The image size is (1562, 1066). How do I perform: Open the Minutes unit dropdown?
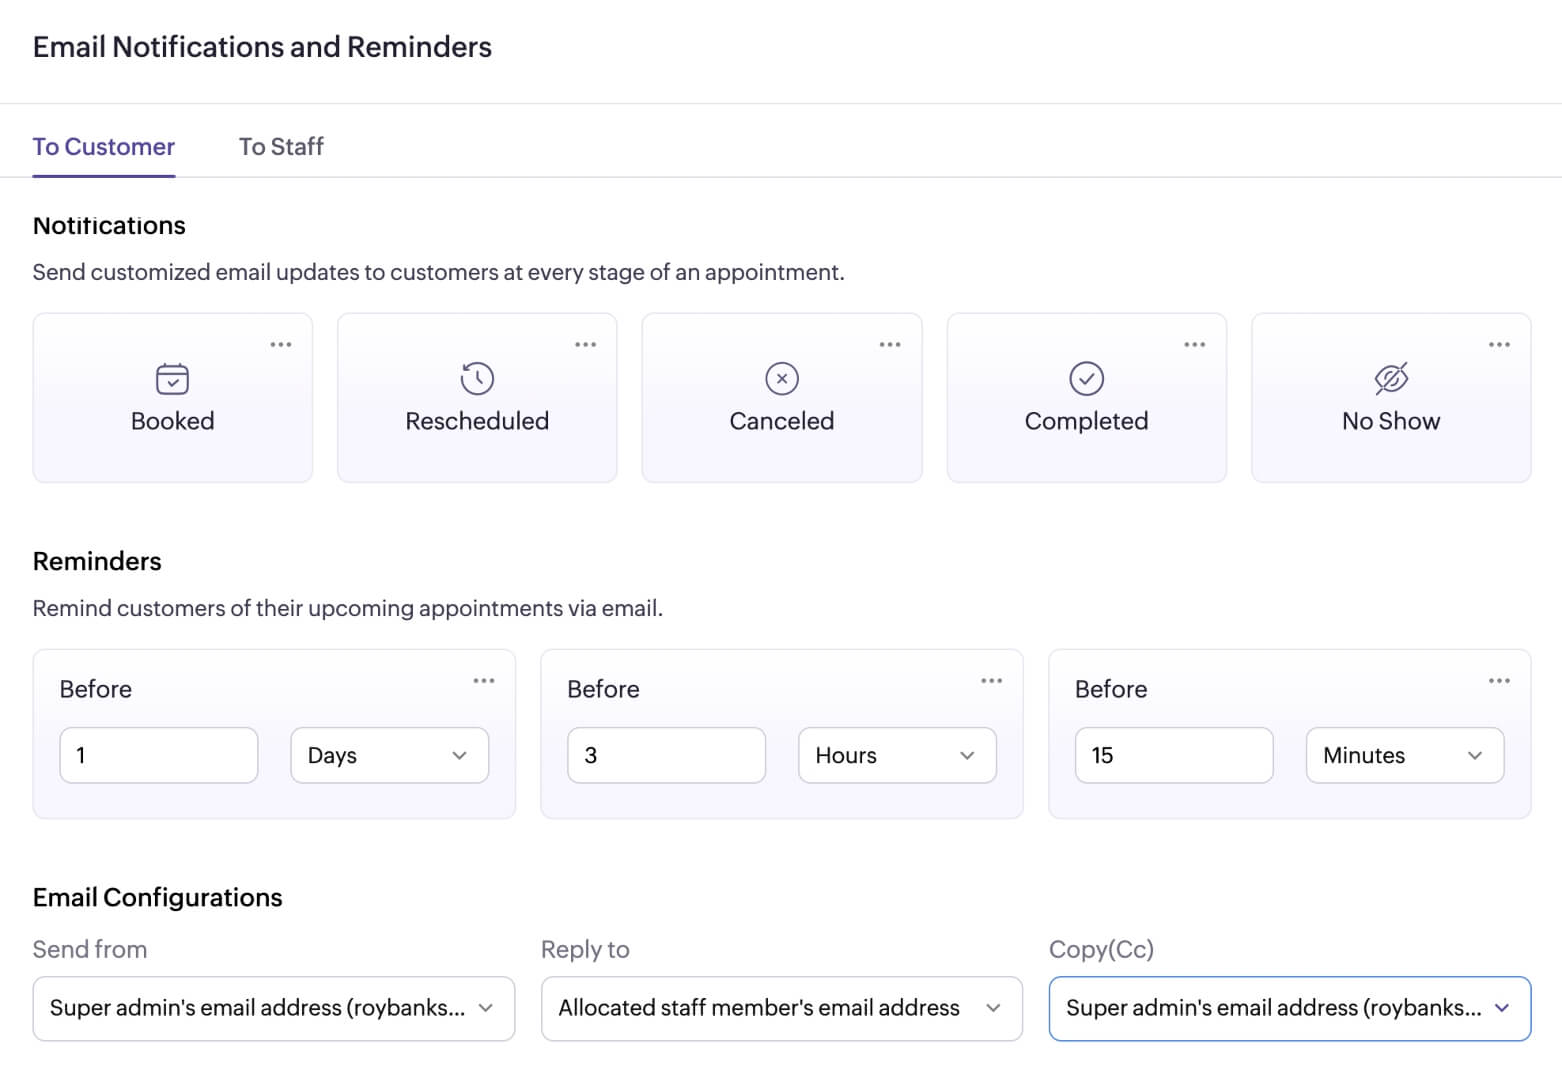[x=1404, y=755]
